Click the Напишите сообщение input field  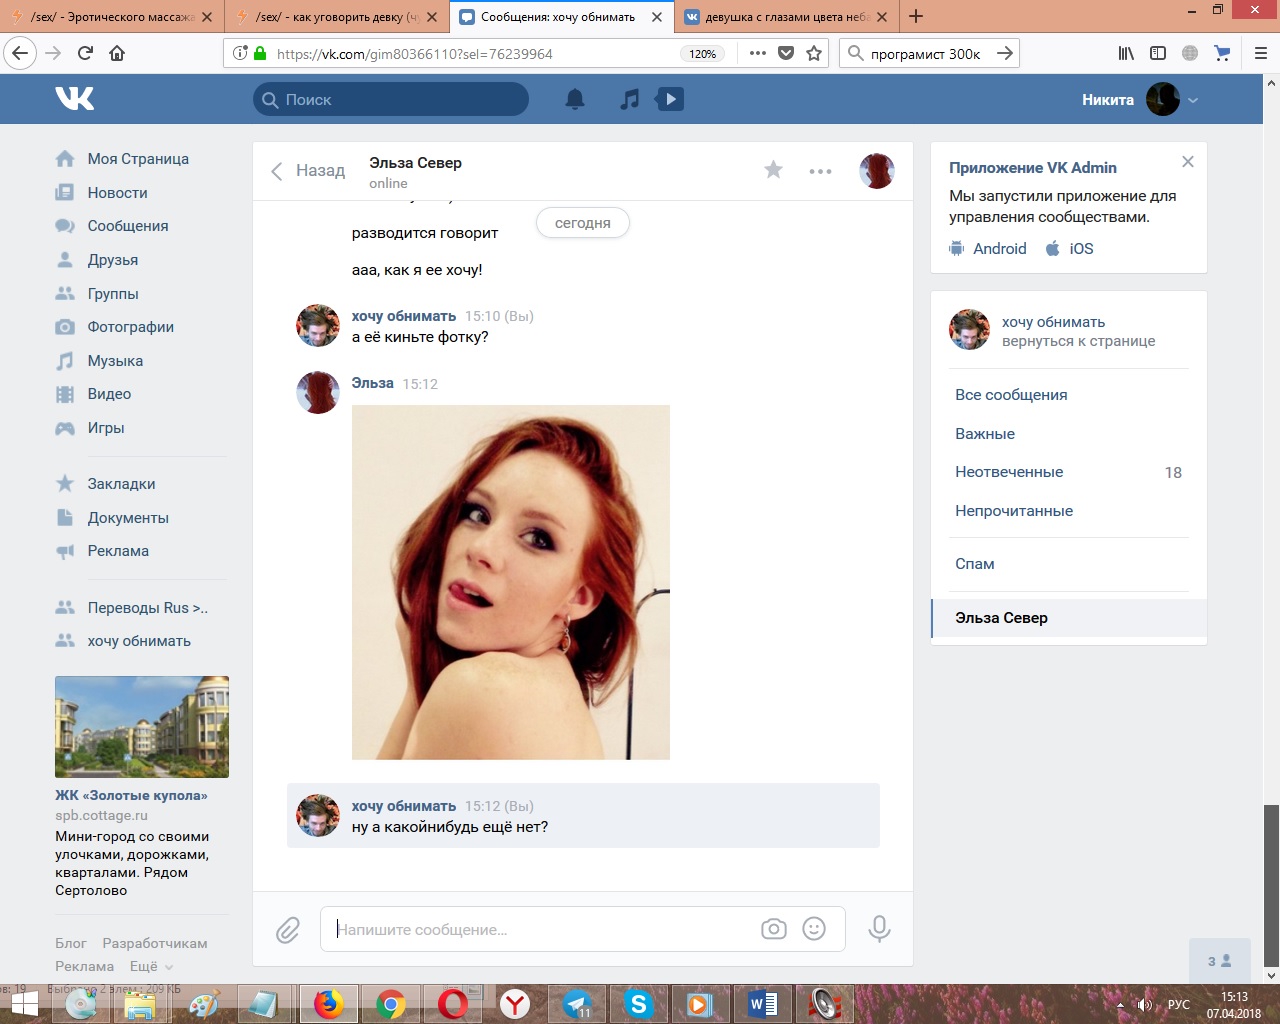click(x=540, y=930)
